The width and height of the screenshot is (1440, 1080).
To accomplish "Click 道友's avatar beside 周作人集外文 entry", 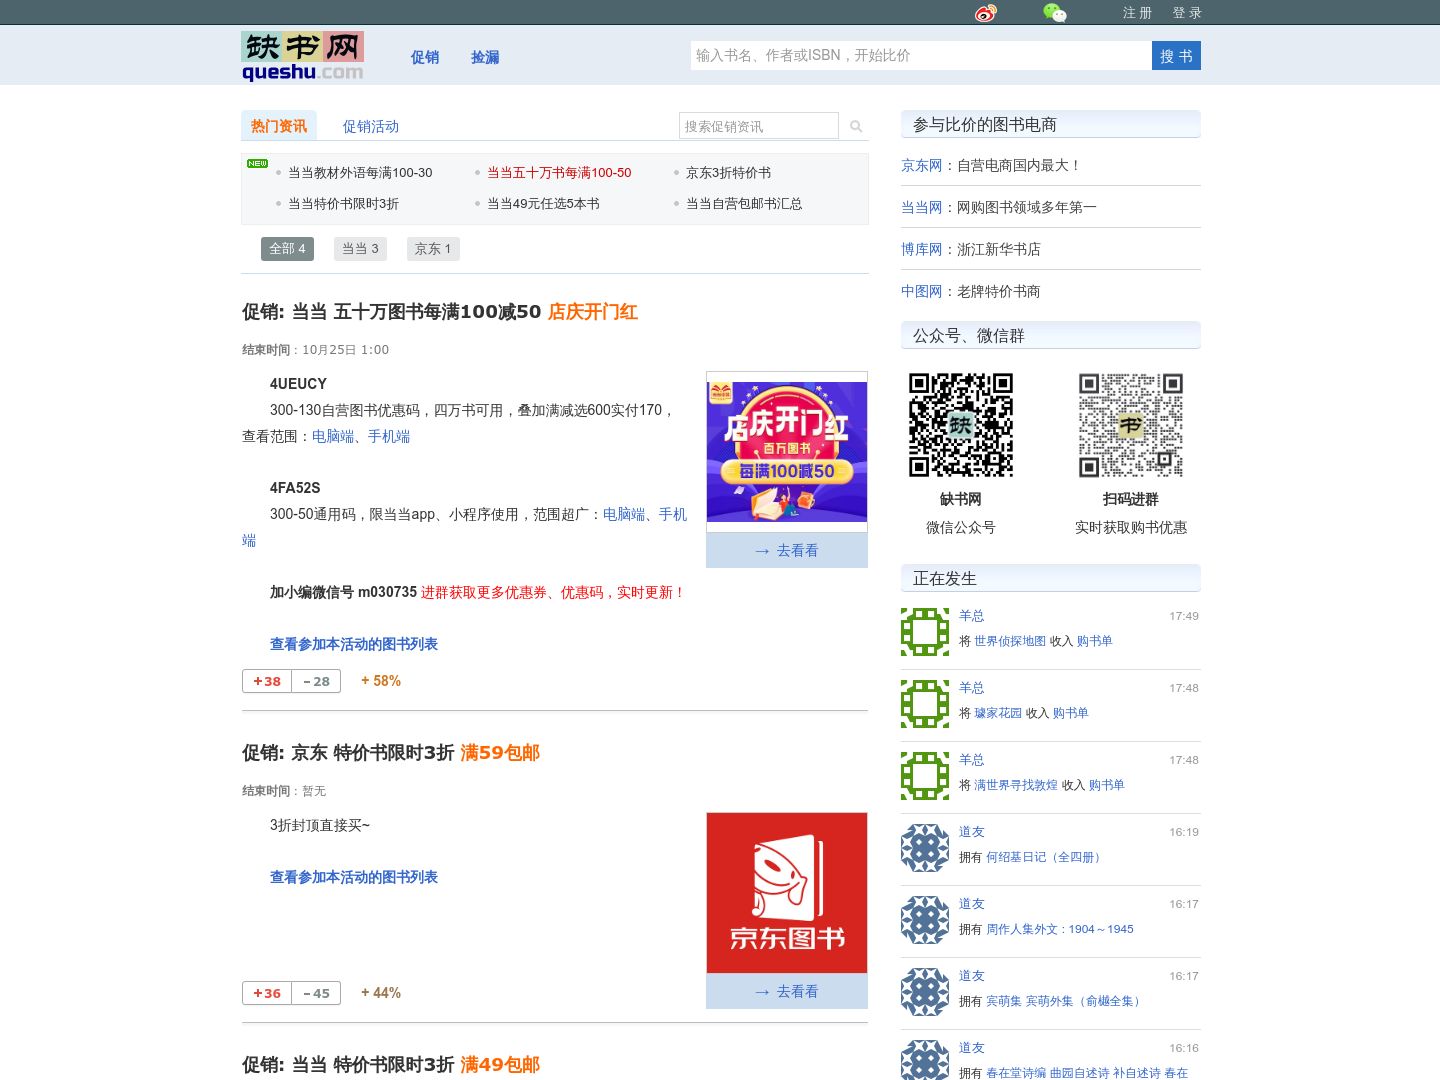I will [925, 920].
